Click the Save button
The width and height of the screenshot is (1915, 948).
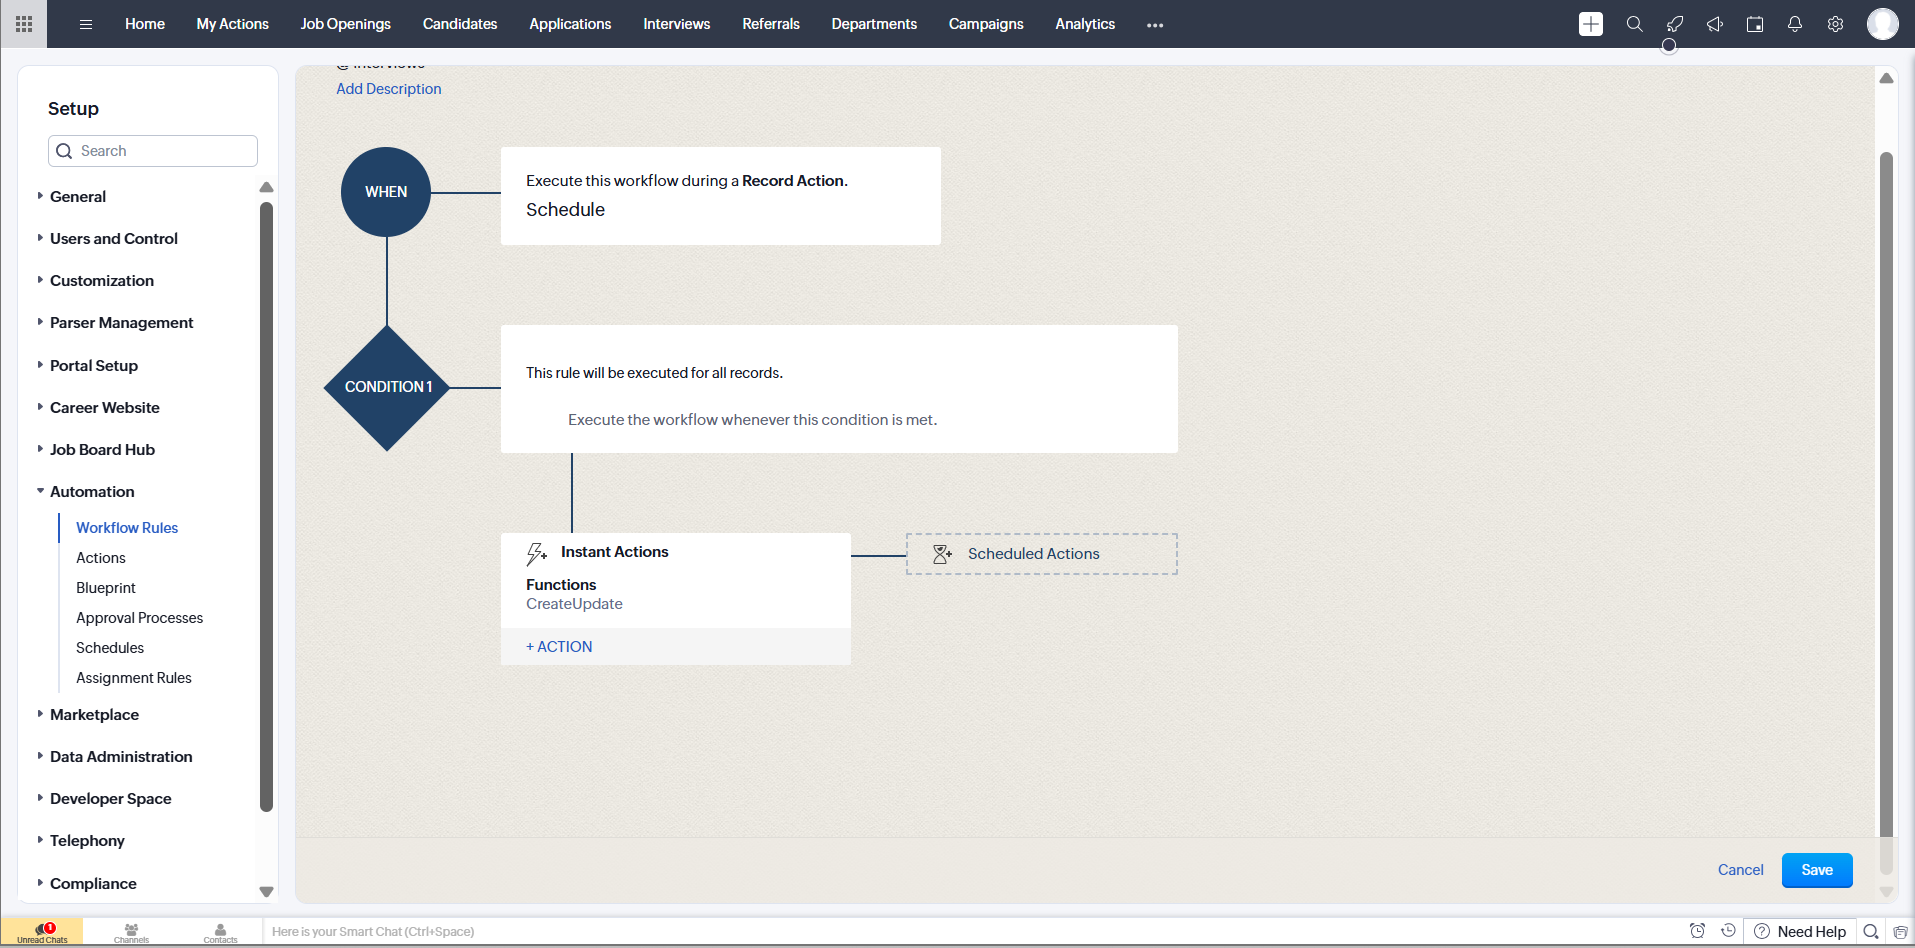pos(1816,870)
